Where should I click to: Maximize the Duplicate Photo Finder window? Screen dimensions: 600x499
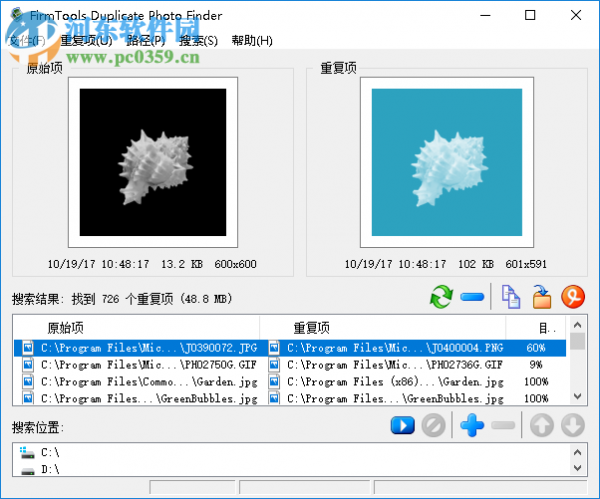(530, 15)
